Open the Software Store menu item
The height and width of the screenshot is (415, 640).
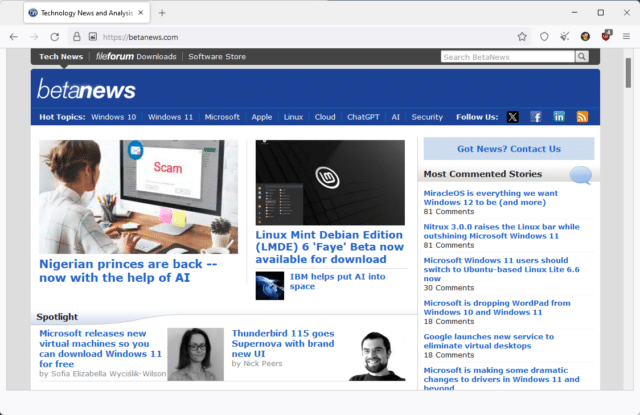[x=217, y=57]
